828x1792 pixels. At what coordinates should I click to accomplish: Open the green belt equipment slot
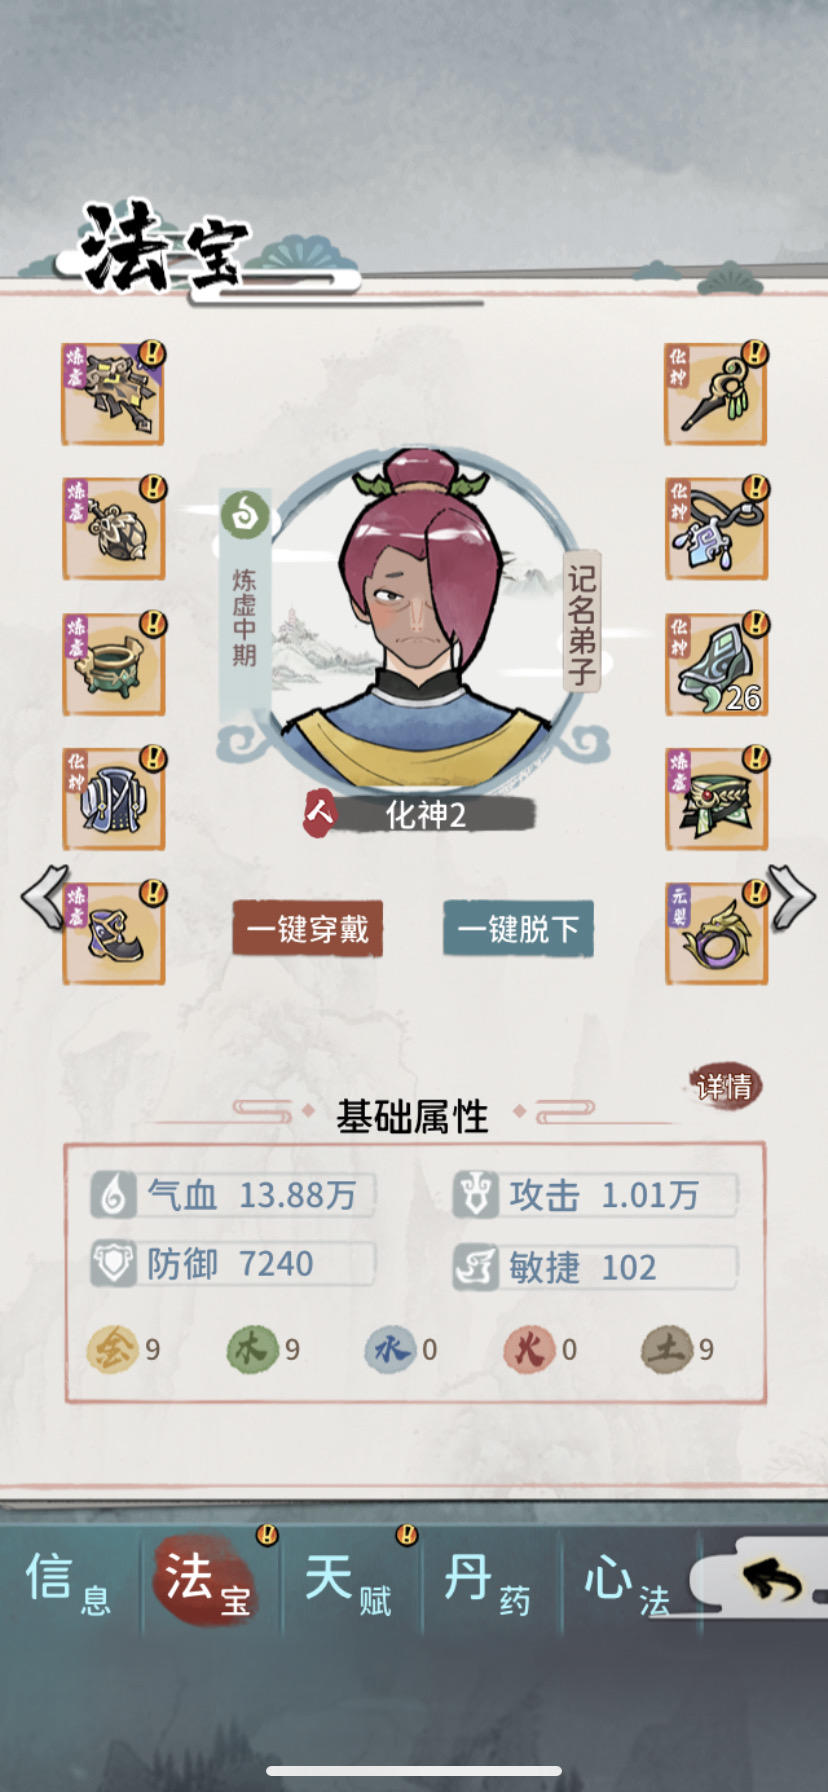(716, 799)
